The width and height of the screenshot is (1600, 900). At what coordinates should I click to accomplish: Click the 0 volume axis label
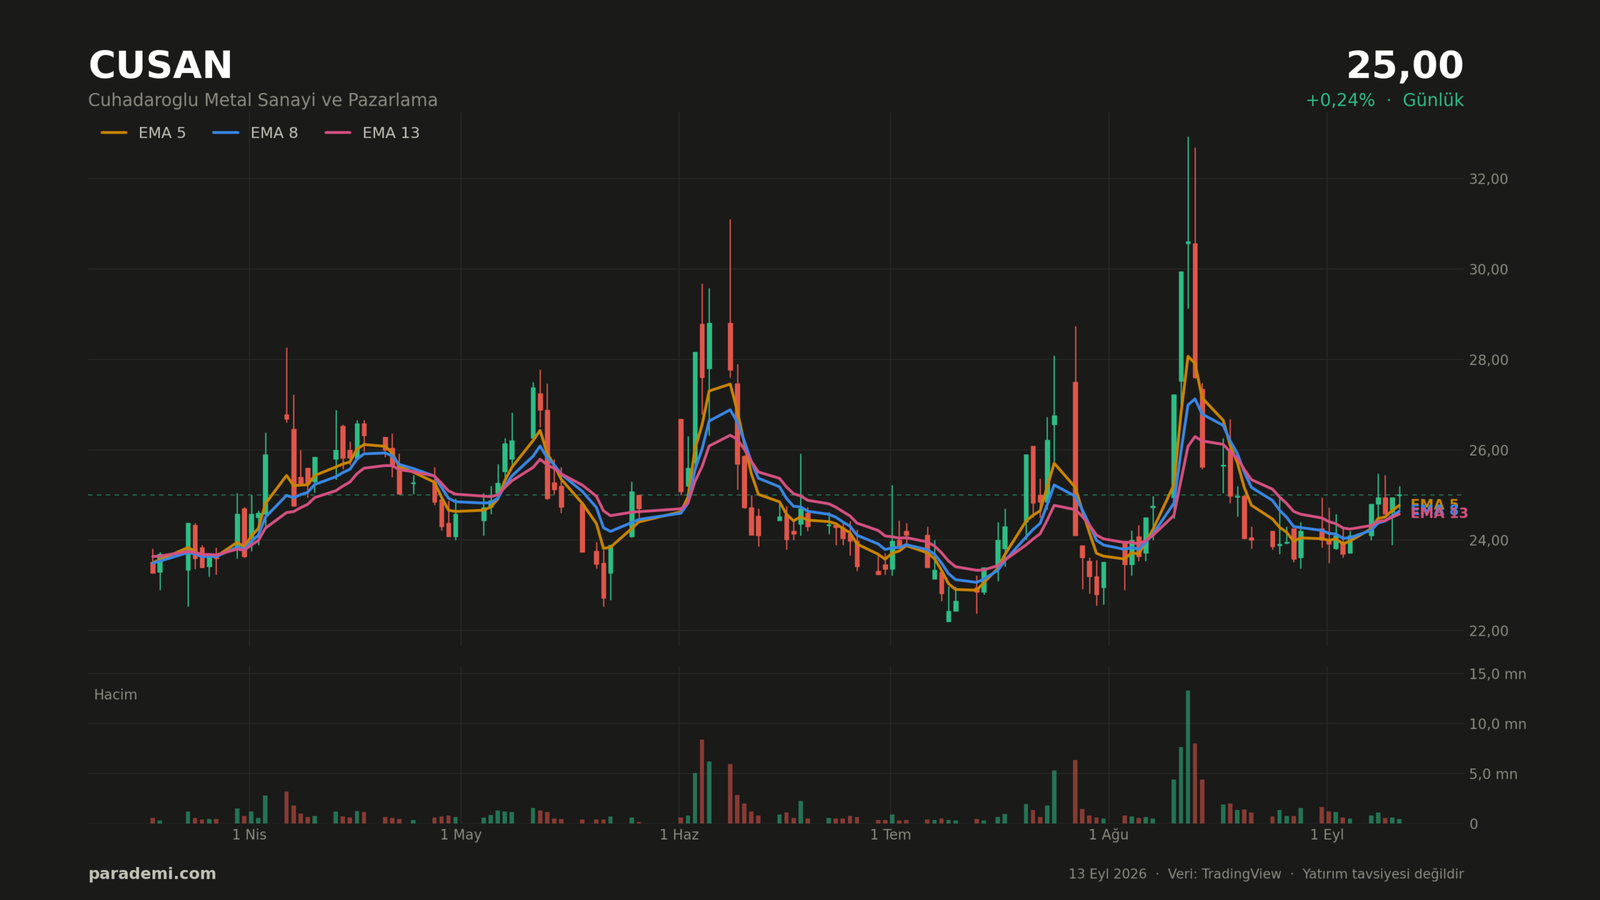pos(1473,824)
